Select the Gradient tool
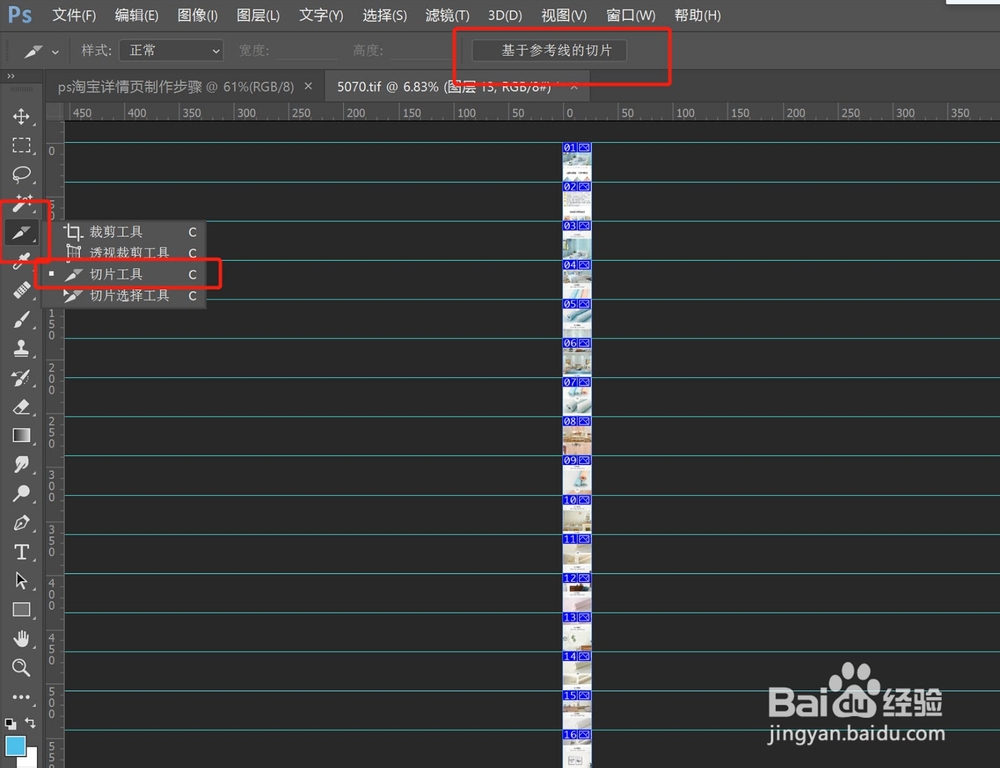The image size is (1000, 768). pos(22,435)
